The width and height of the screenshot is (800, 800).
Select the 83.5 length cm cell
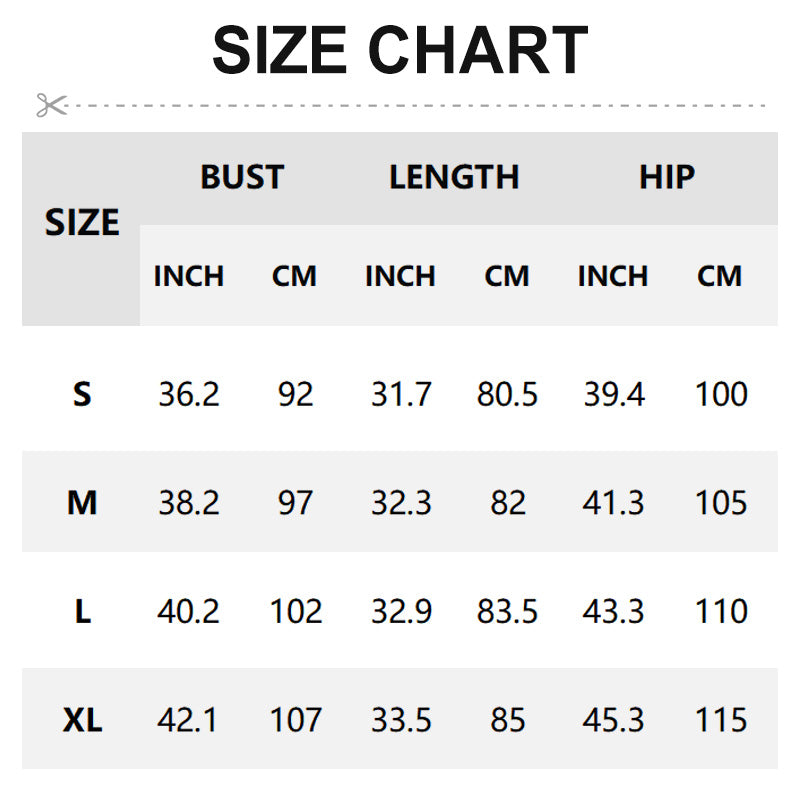click(x=507, y=611)
